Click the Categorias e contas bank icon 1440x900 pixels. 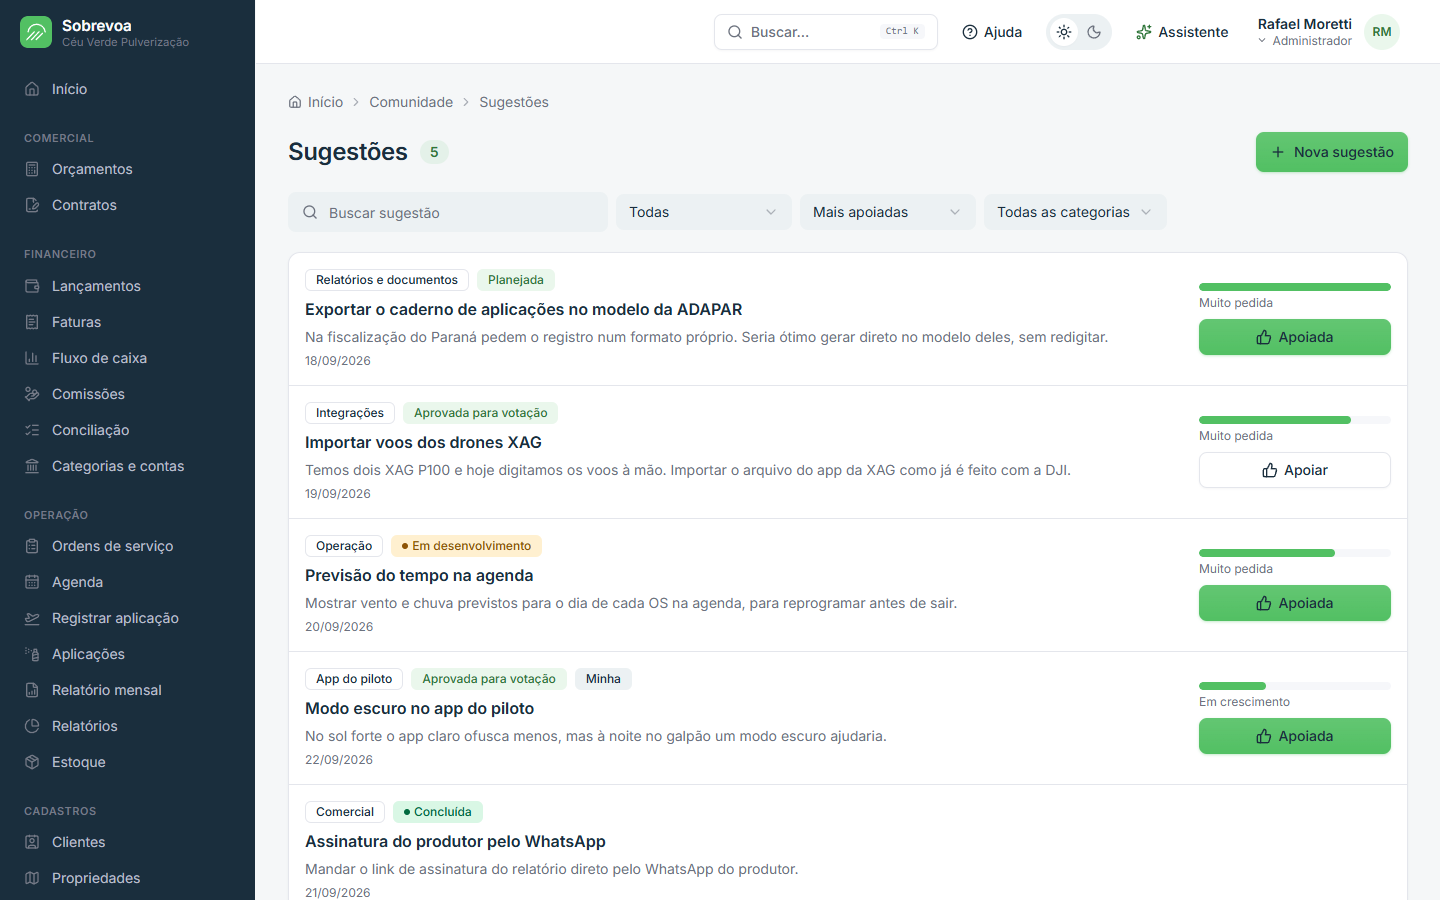pyautogui.click(x=32, y=466)
